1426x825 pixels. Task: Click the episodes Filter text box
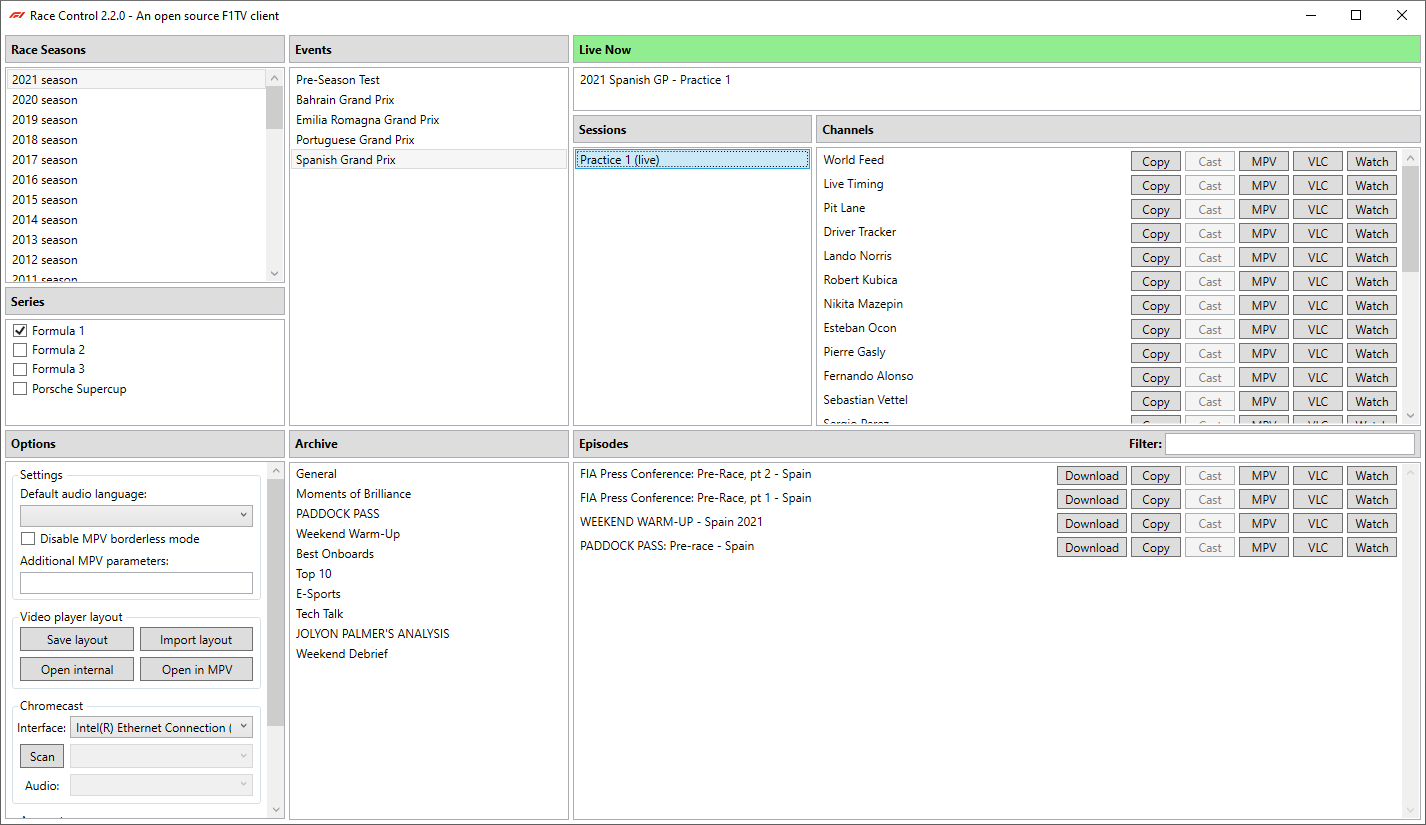coord(1290,444)
